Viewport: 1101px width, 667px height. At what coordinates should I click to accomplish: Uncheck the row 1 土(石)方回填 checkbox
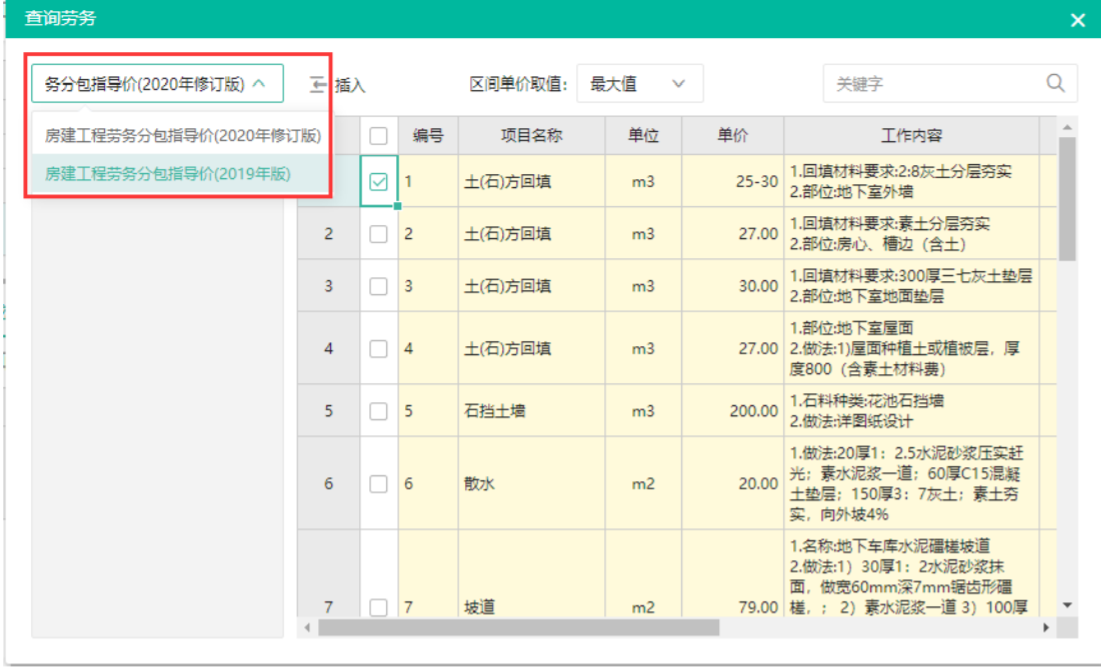[378, 182]
